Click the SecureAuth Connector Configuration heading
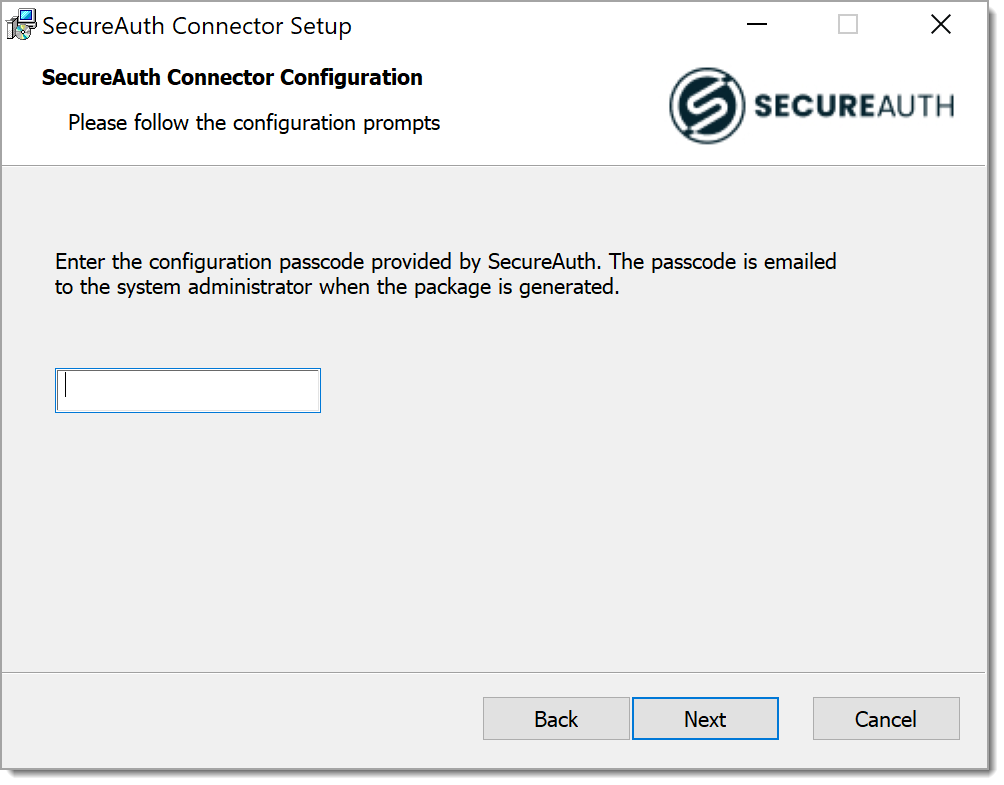The image size is (1004, 785). pos(231,77)
